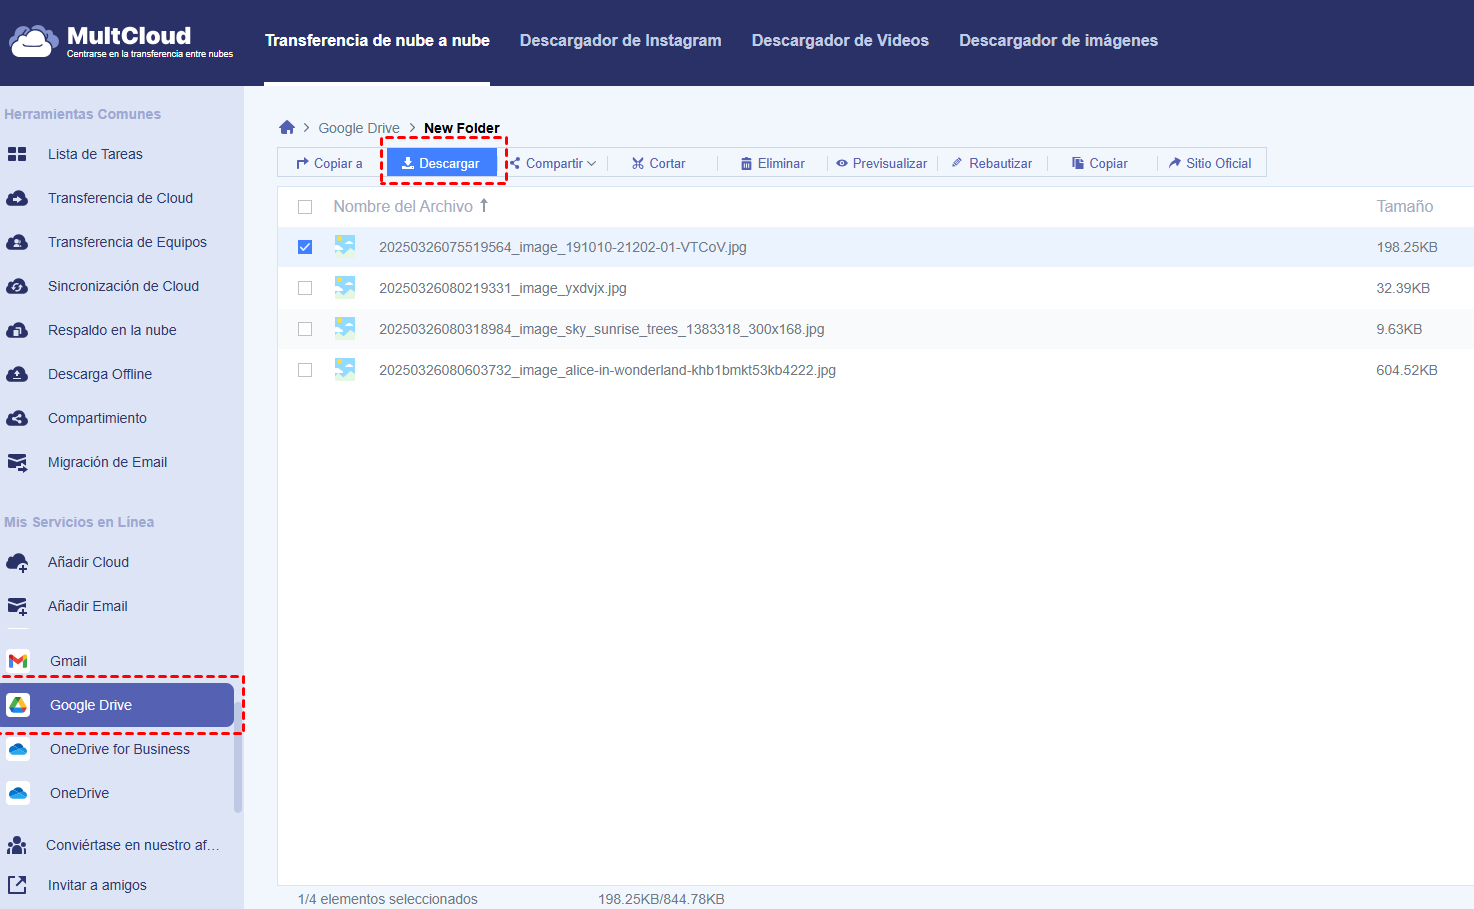Open the Transferencia de nube a nube tab
This screenshot has width=1474, height=909.
point(377,41)
